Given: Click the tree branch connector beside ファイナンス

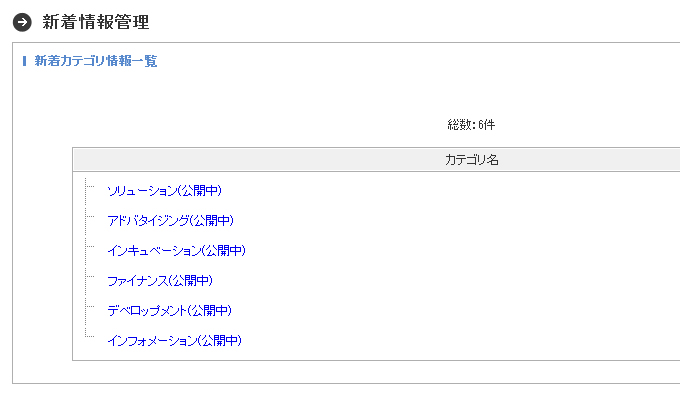Looking at the screenshot, I should [x=90, y=276].
